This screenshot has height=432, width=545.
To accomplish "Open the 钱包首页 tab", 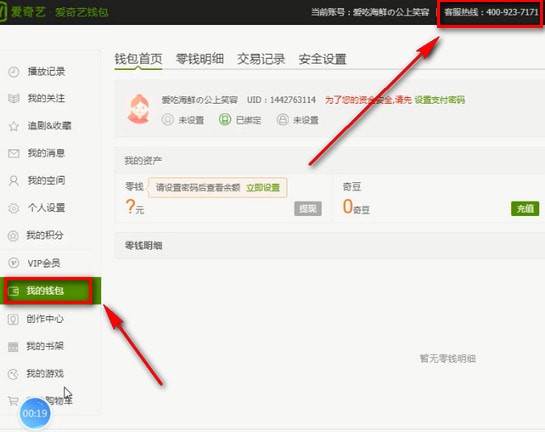I will pyautogui.click(x=138, y=59).
